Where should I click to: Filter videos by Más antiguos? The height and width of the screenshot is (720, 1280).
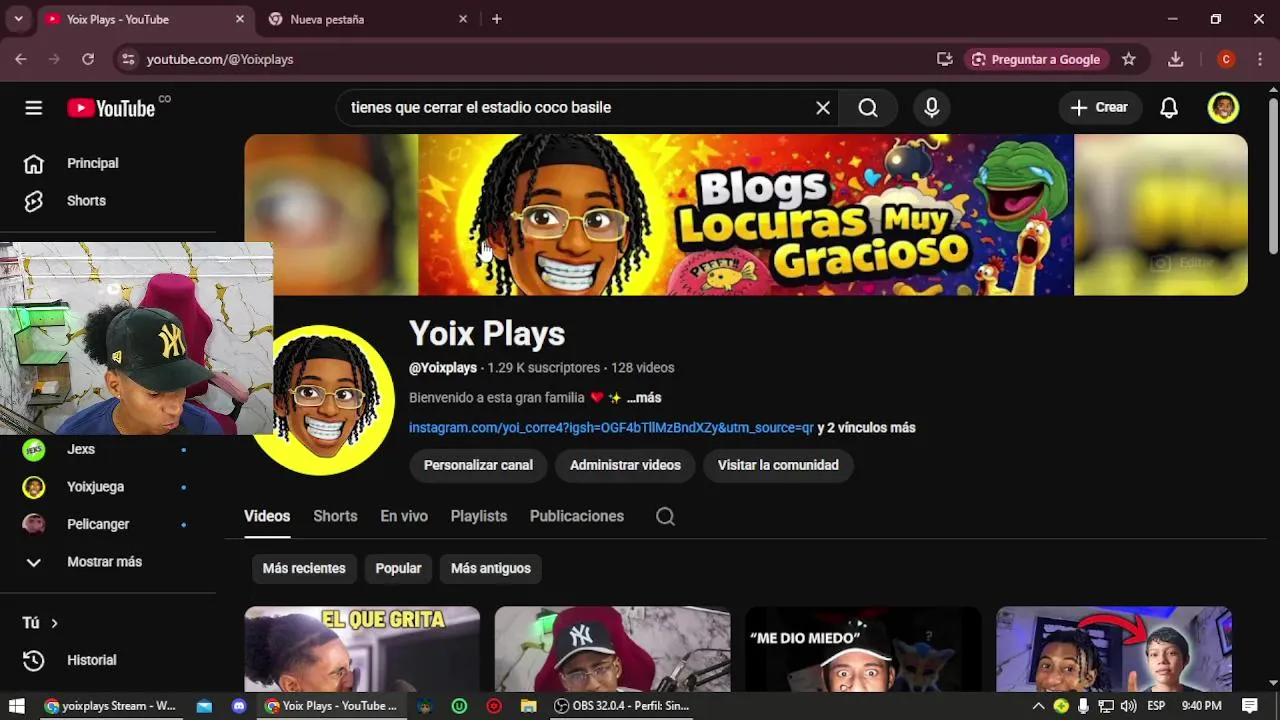pos(491,568)
